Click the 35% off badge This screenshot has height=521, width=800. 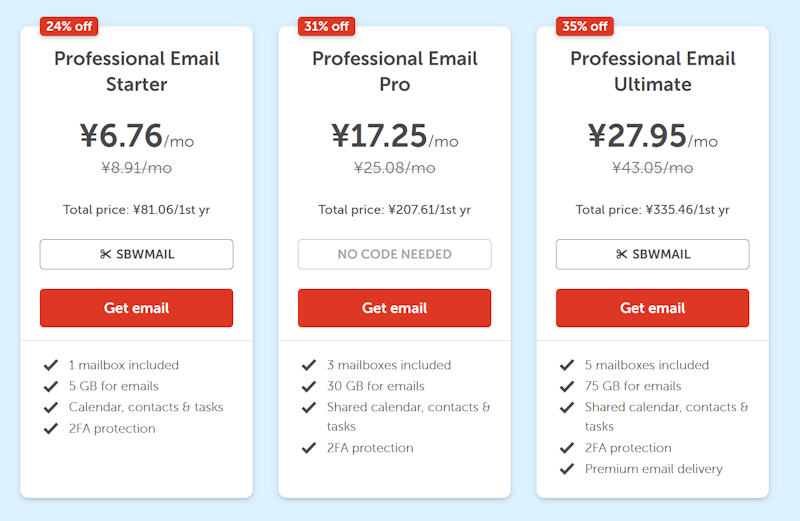pyautogui.click(x=585, y=26)
